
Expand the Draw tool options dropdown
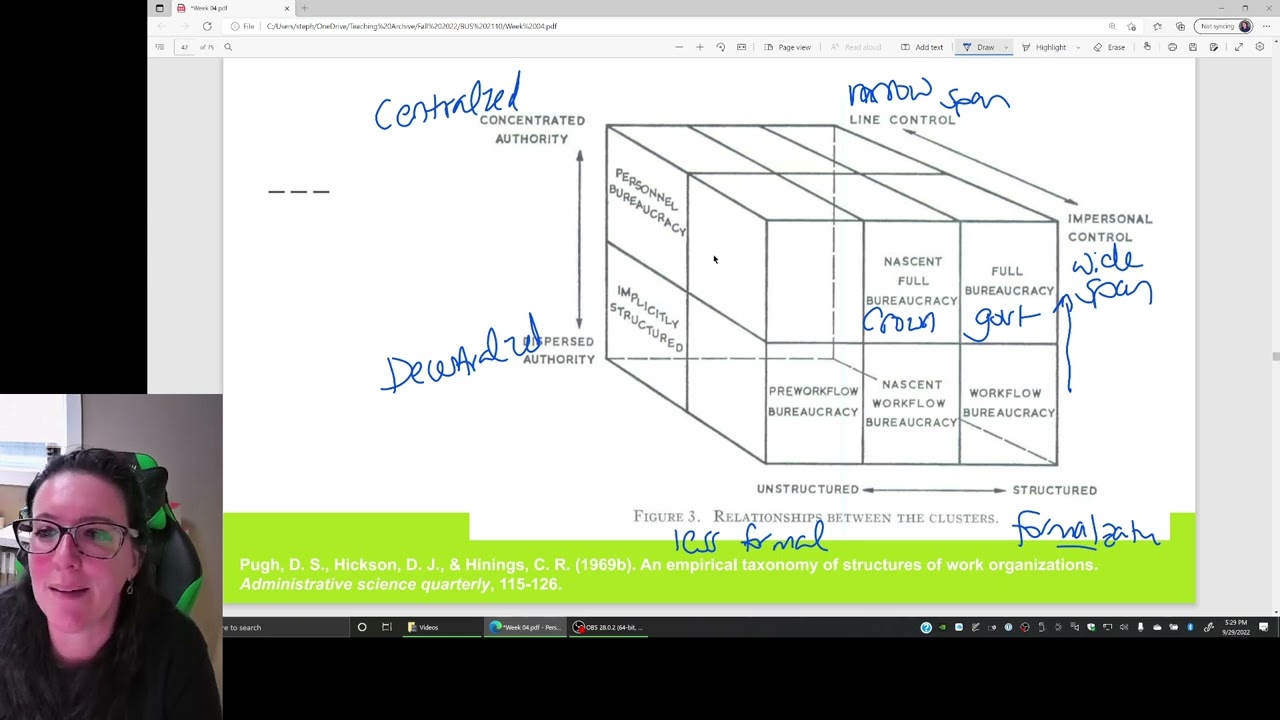(1006, 47)
